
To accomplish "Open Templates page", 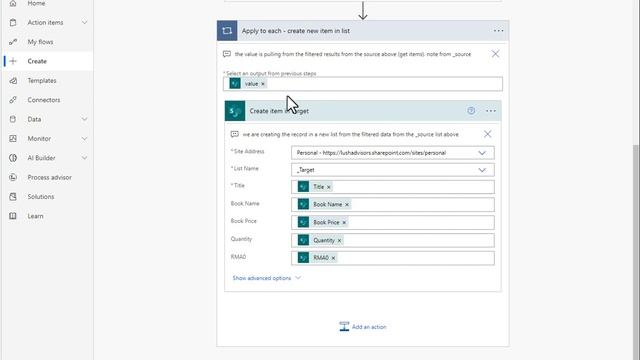I will pos(42,80).
